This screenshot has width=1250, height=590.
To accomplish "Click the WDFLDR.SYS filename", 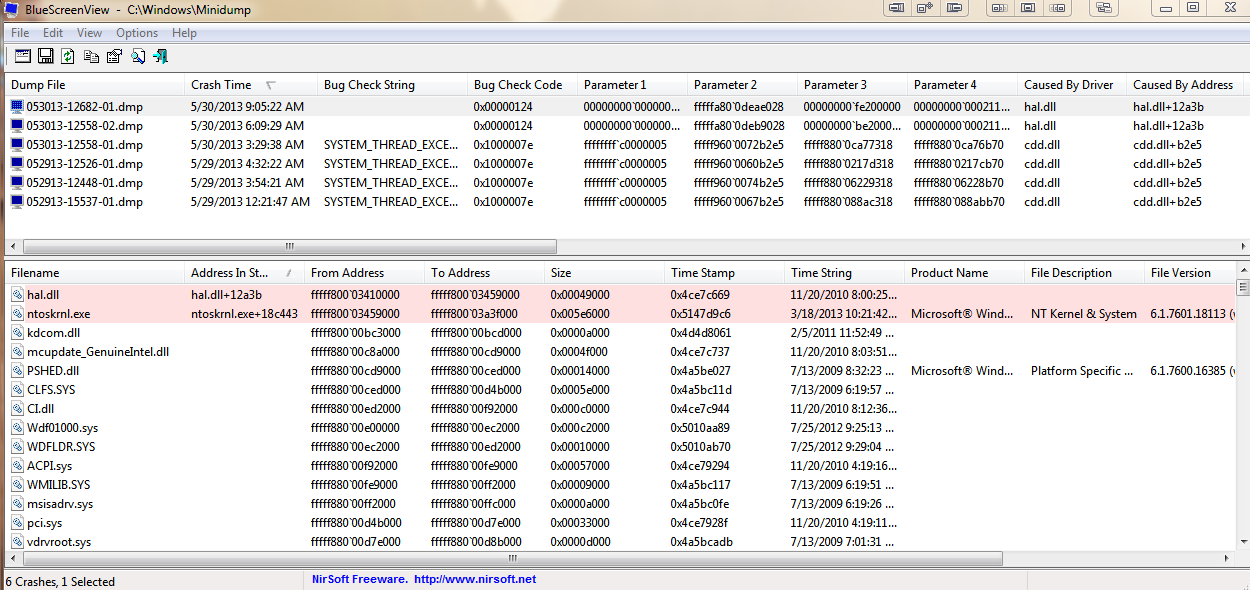I will [61, 447].
